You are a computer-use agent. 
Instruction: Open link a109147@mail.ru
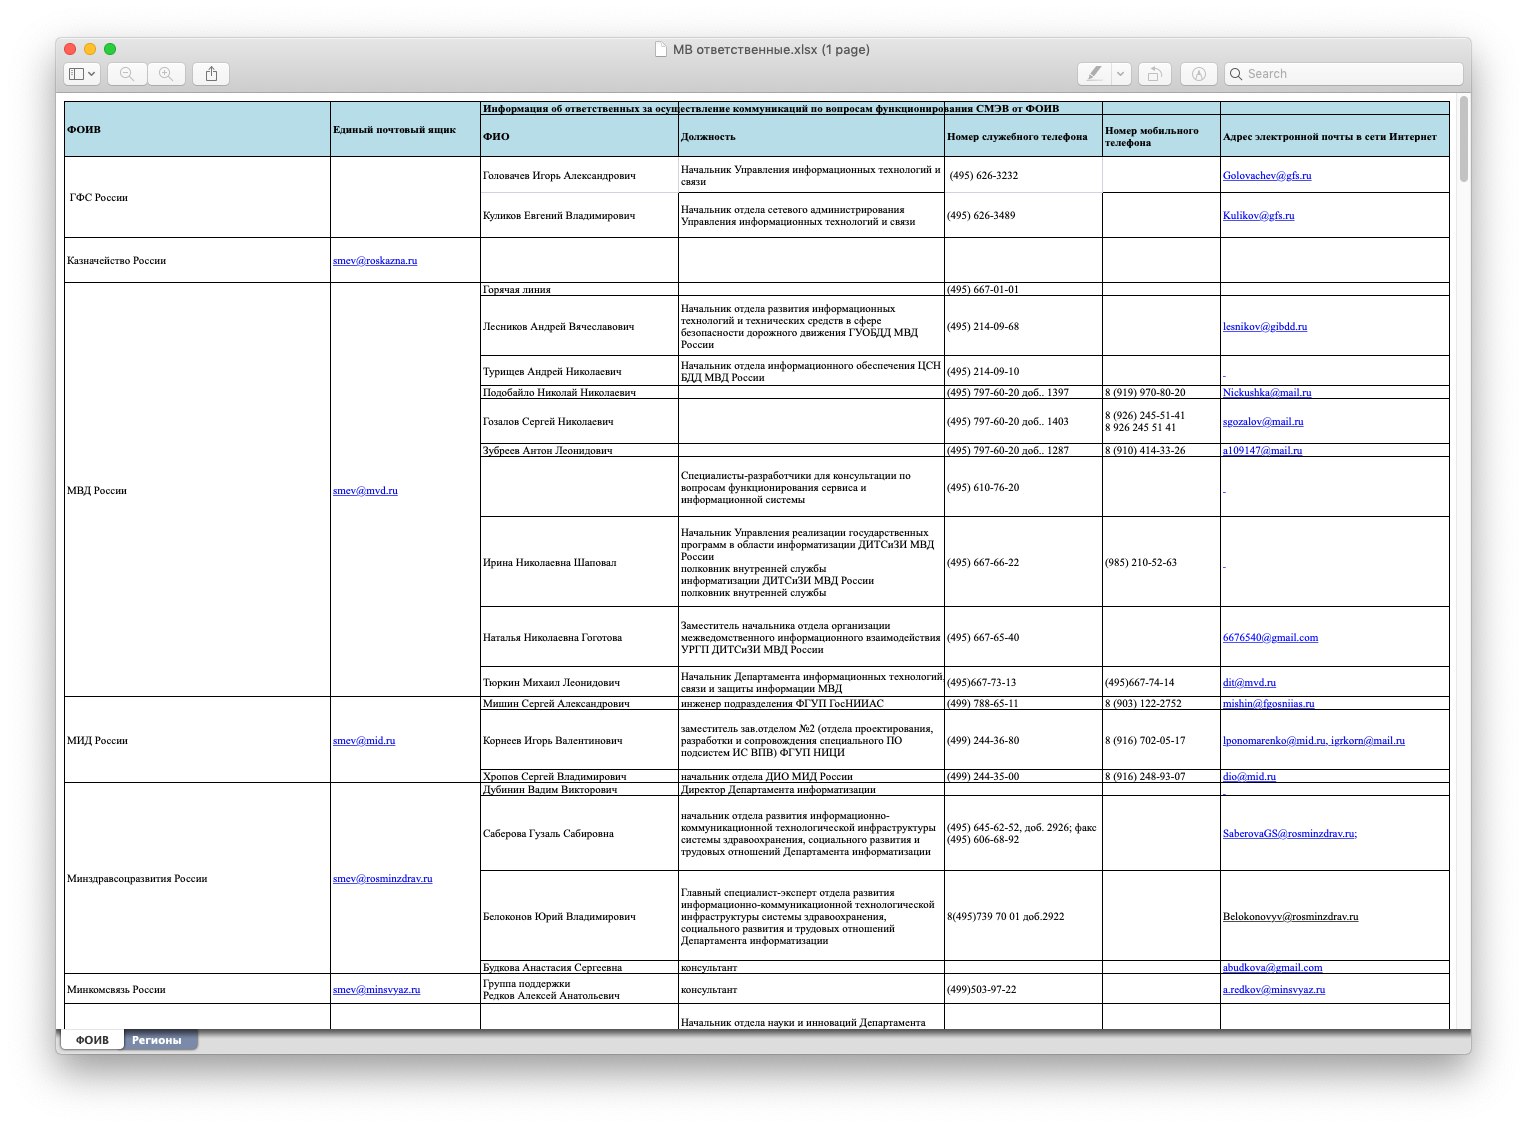1262,450
